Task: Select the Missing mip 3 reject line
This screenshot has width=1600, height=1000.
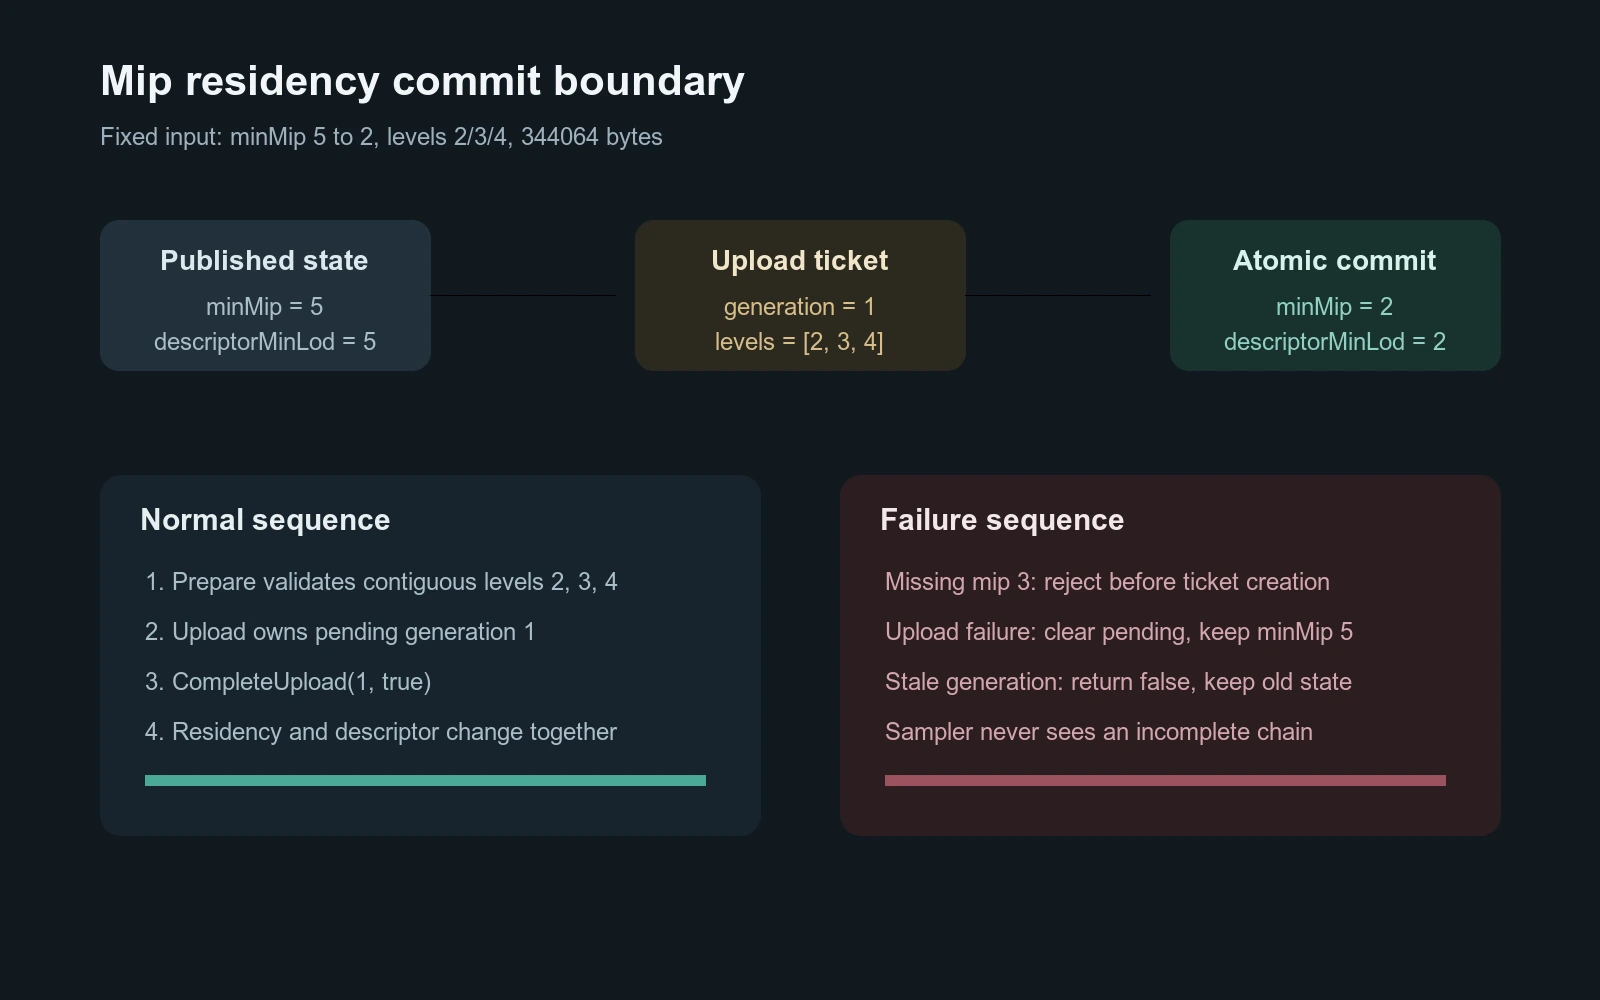Action: 1107,582
